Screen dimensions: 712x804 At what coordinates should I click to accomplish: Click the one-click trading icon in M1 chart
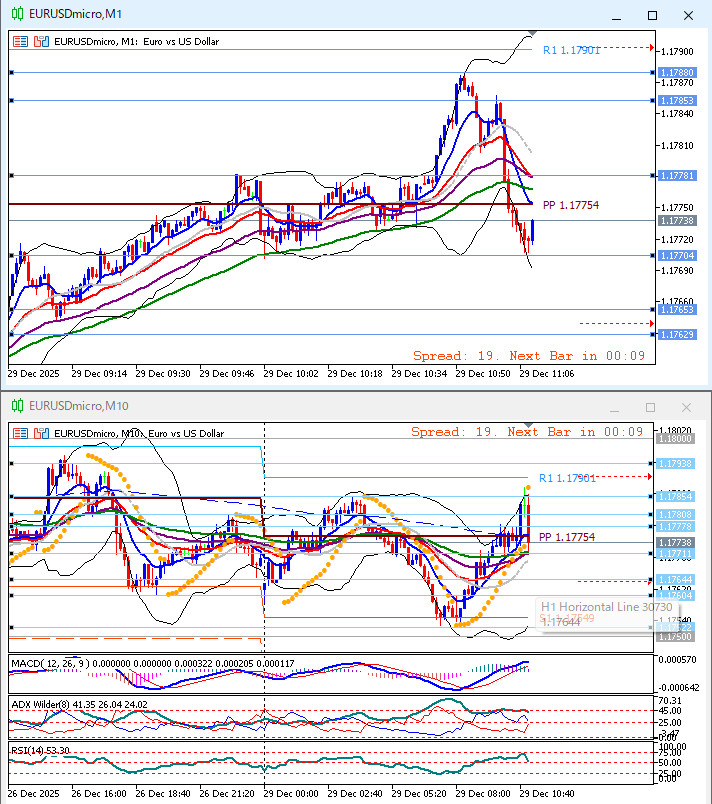[41, 42]
